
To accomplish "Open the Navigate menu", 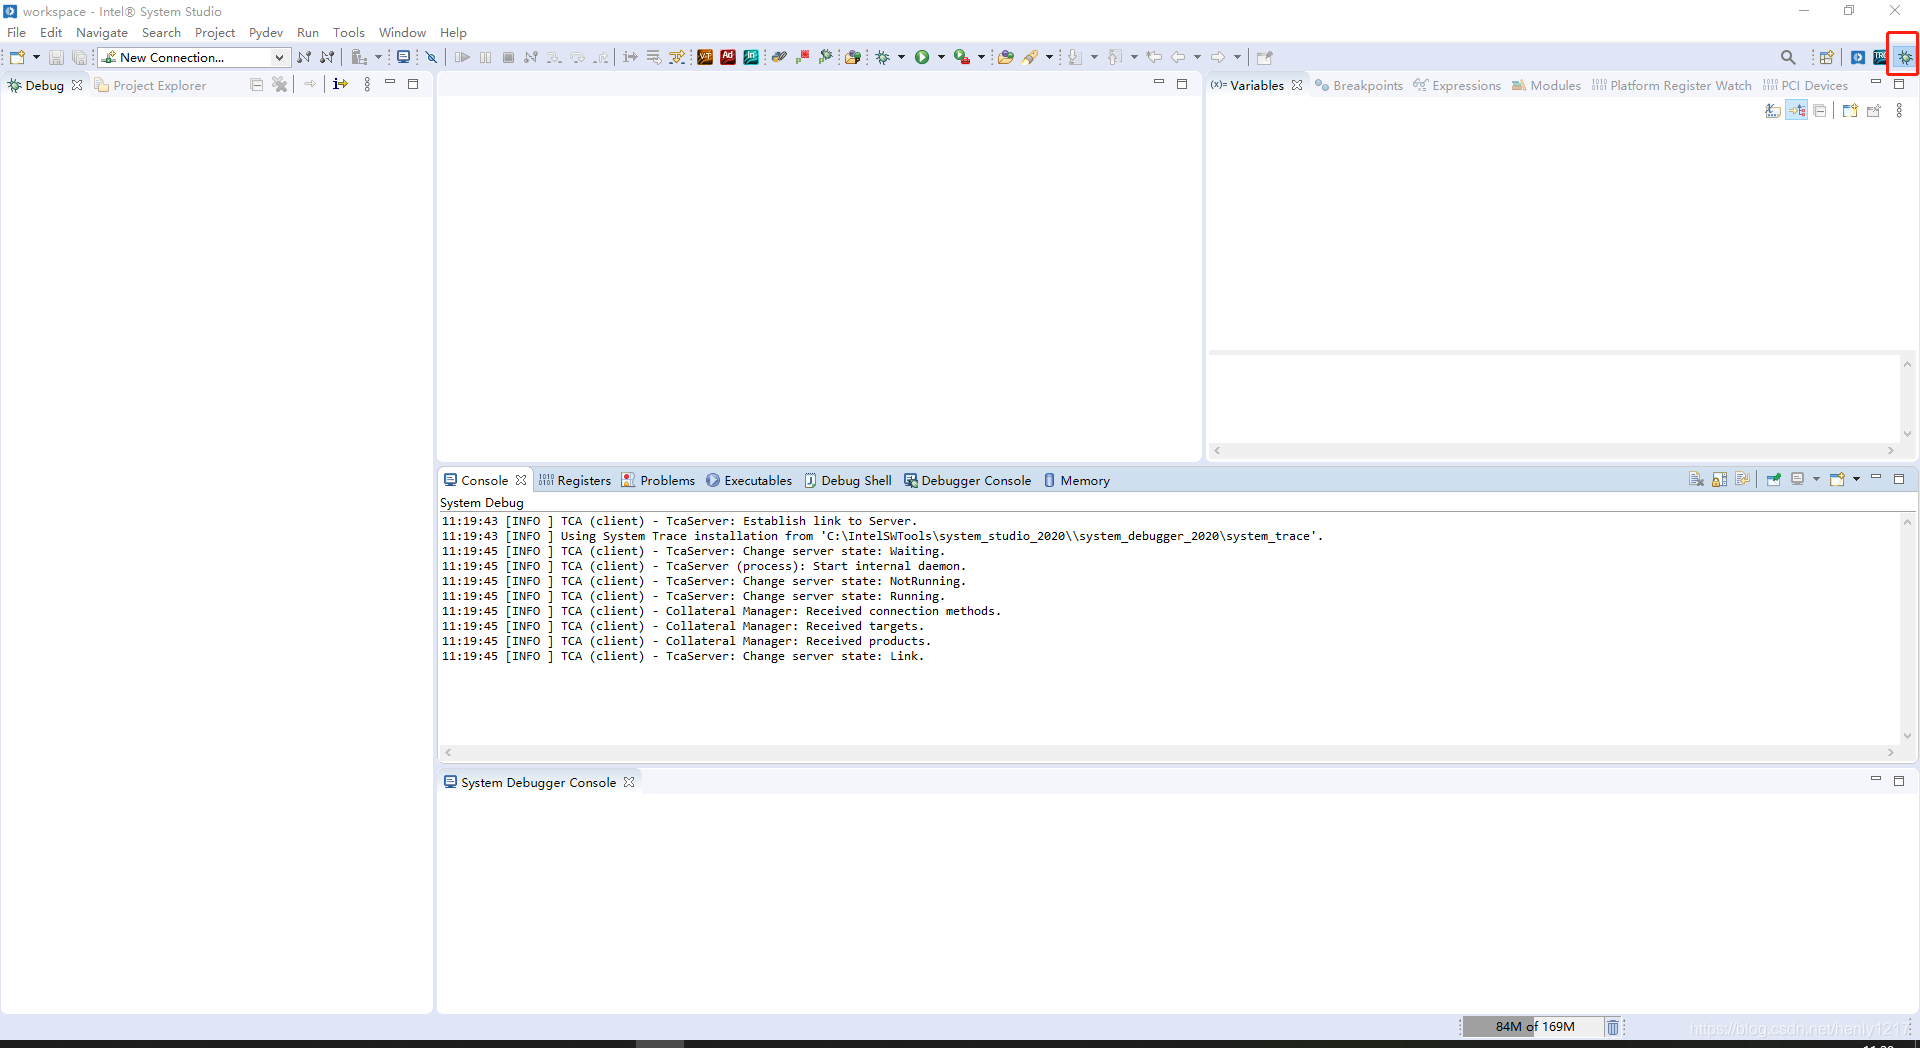I will 102,33.
